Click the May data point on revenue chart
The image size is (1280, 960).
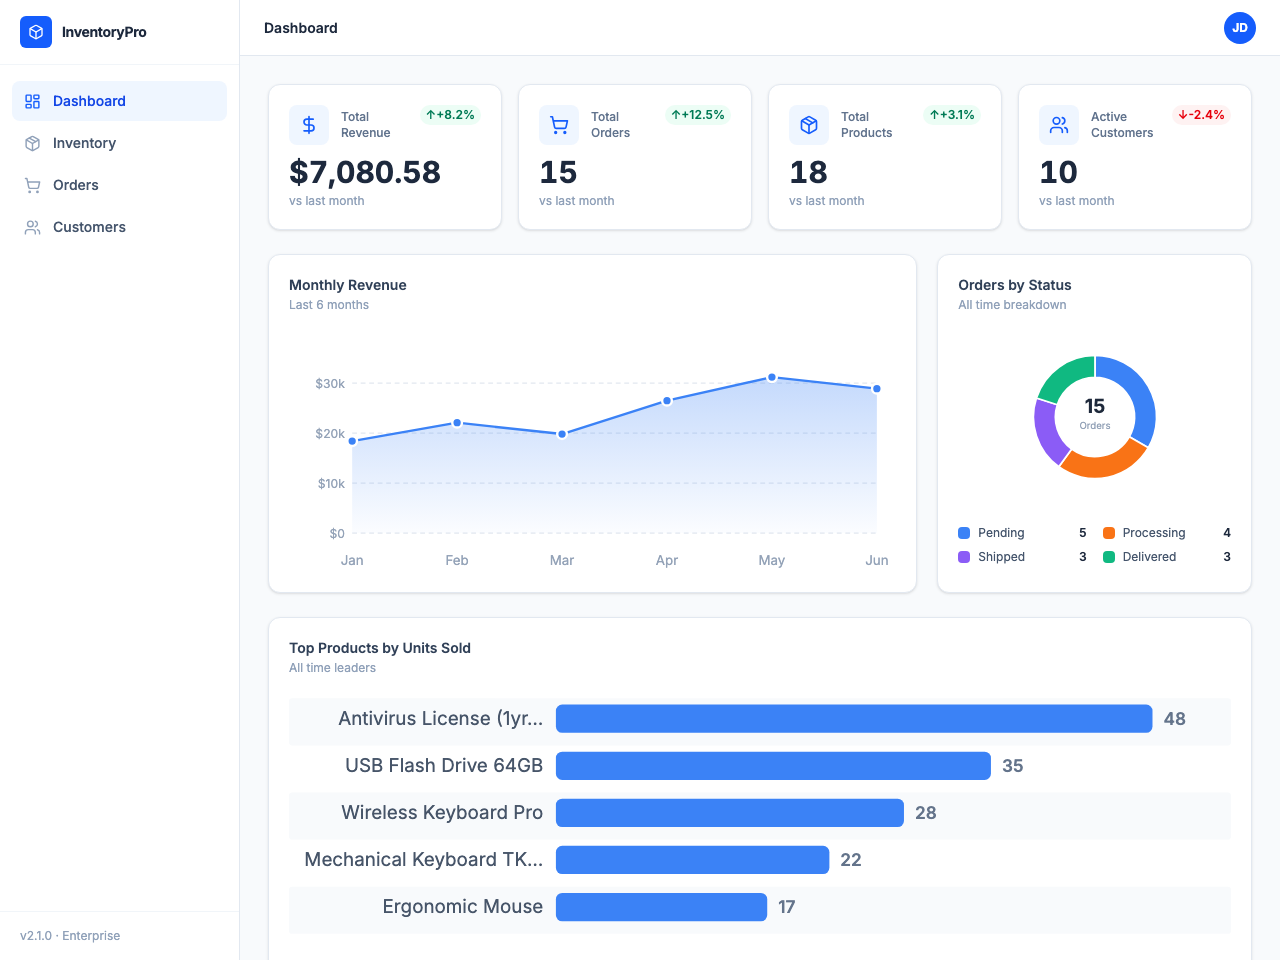pos(772,378)
